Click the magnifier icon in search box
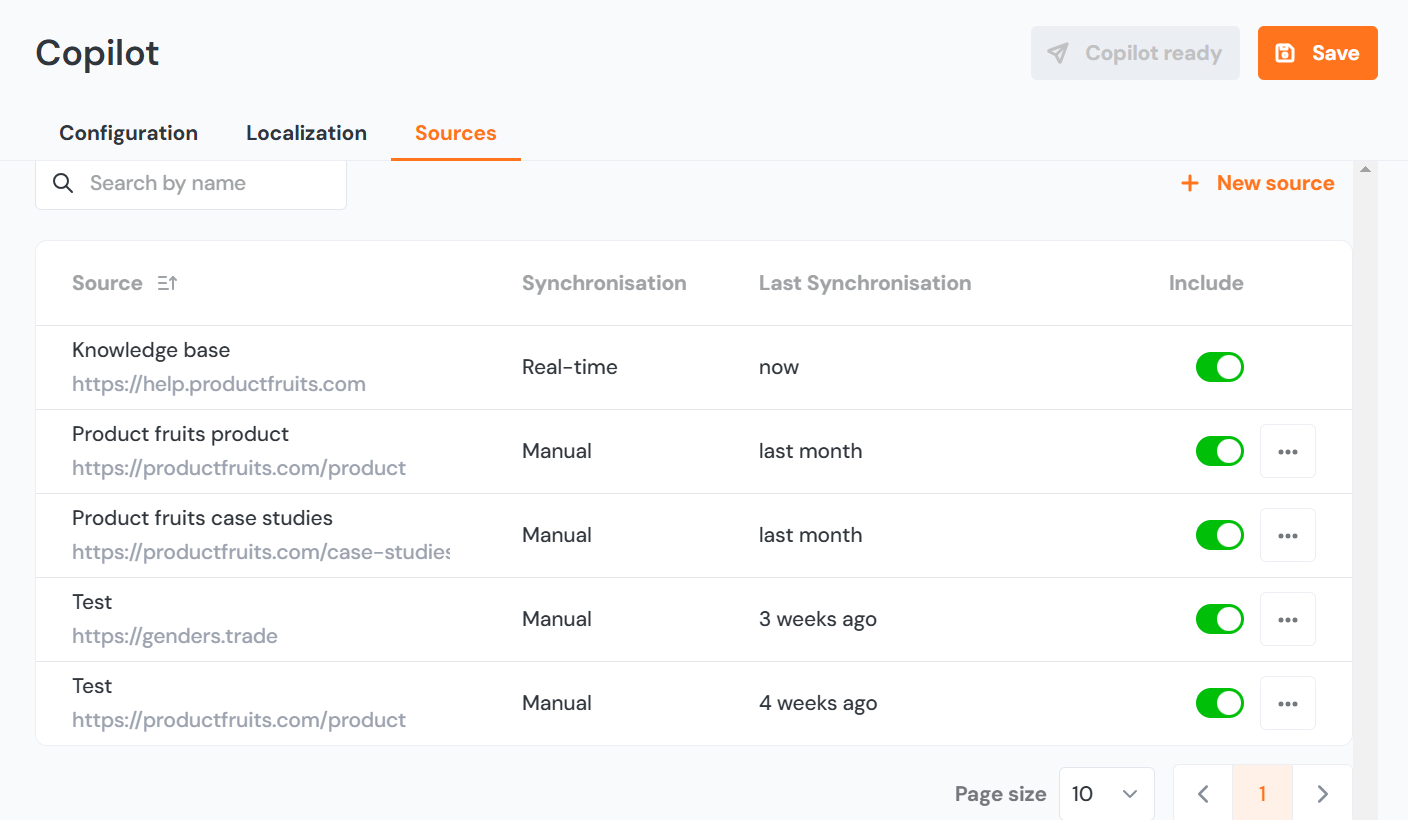This screenshot has width=1408, height=820. [x=63, y=184]
